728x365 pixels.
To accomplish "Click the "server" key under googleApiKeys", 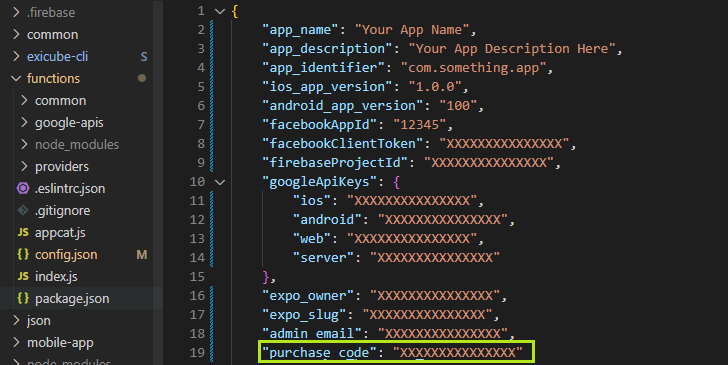I will [324, 258].
